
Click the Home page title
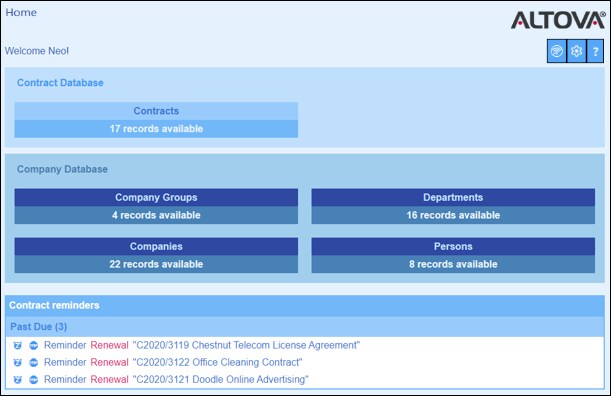pyautogui.click(x=21, y=12)
